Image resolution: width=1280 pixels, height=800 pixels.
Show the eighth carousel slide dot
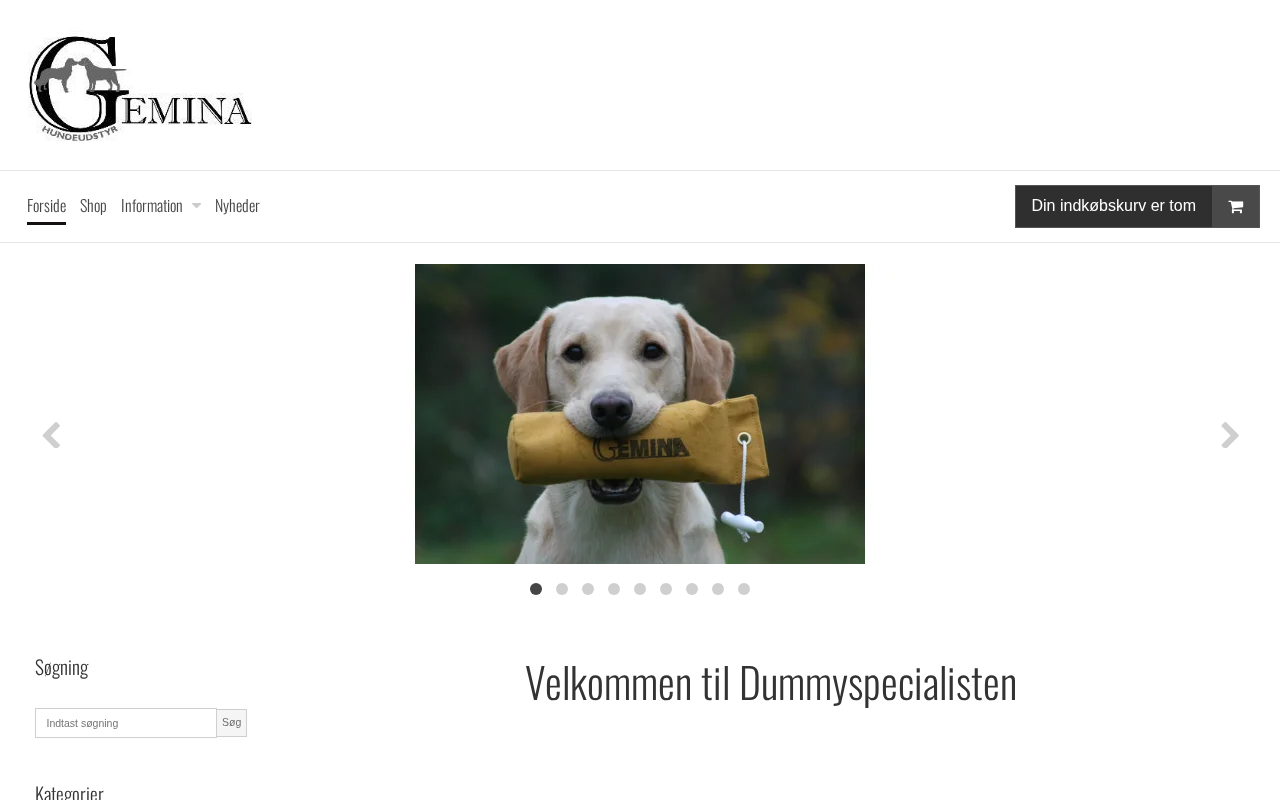point(718,589)
